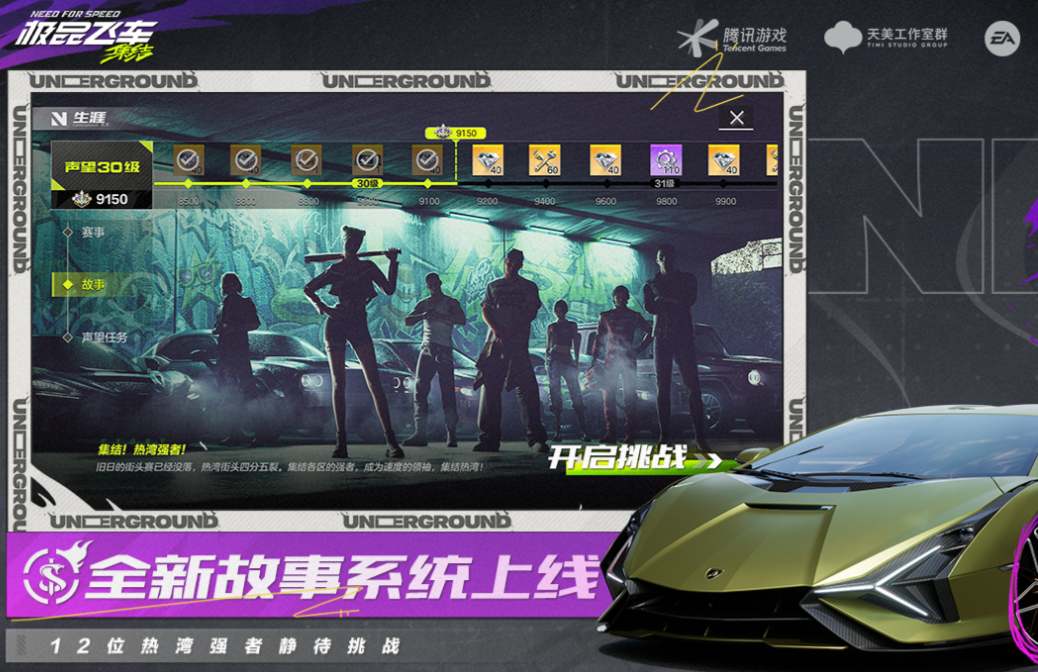1038x672 pixels.
Task: Click the EA logo in top right
Action: 1001,39
